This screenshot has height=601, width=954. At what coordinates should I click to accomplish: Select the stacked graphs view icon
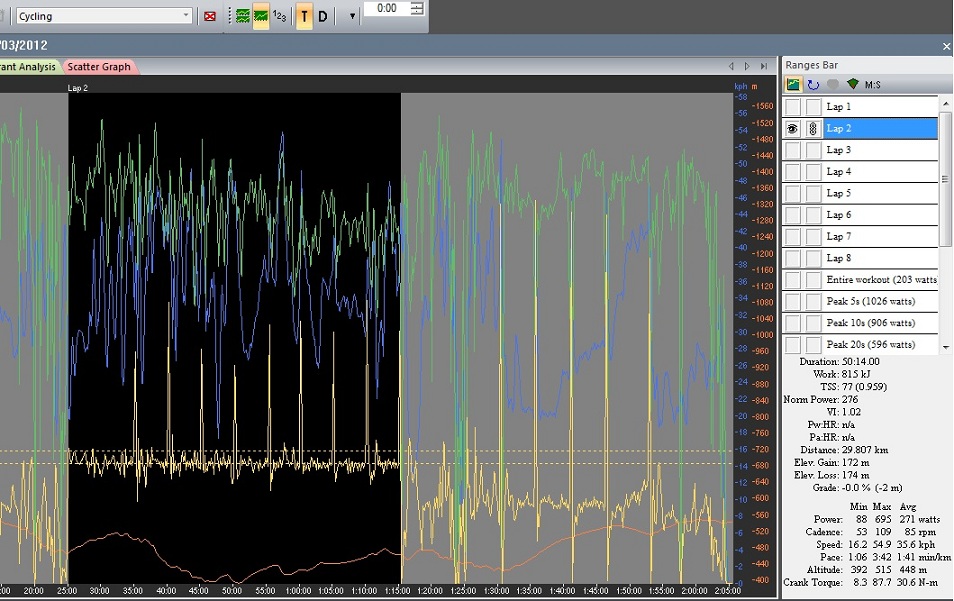point(243,16)
